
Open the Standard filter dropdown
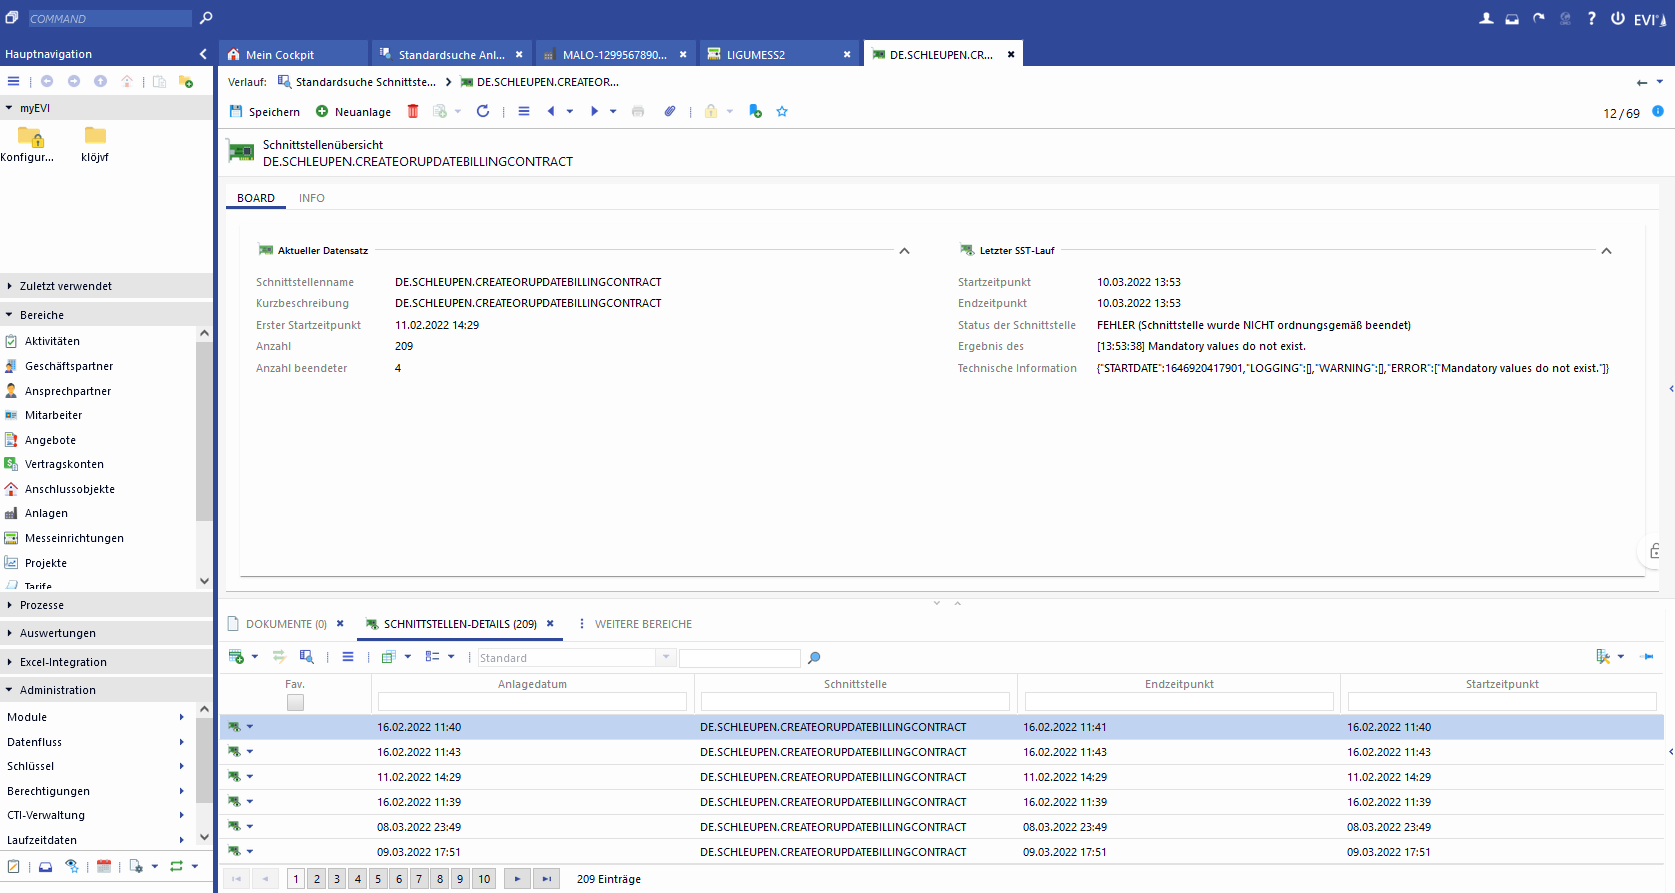pyautogui.click(x=666, y=658)
